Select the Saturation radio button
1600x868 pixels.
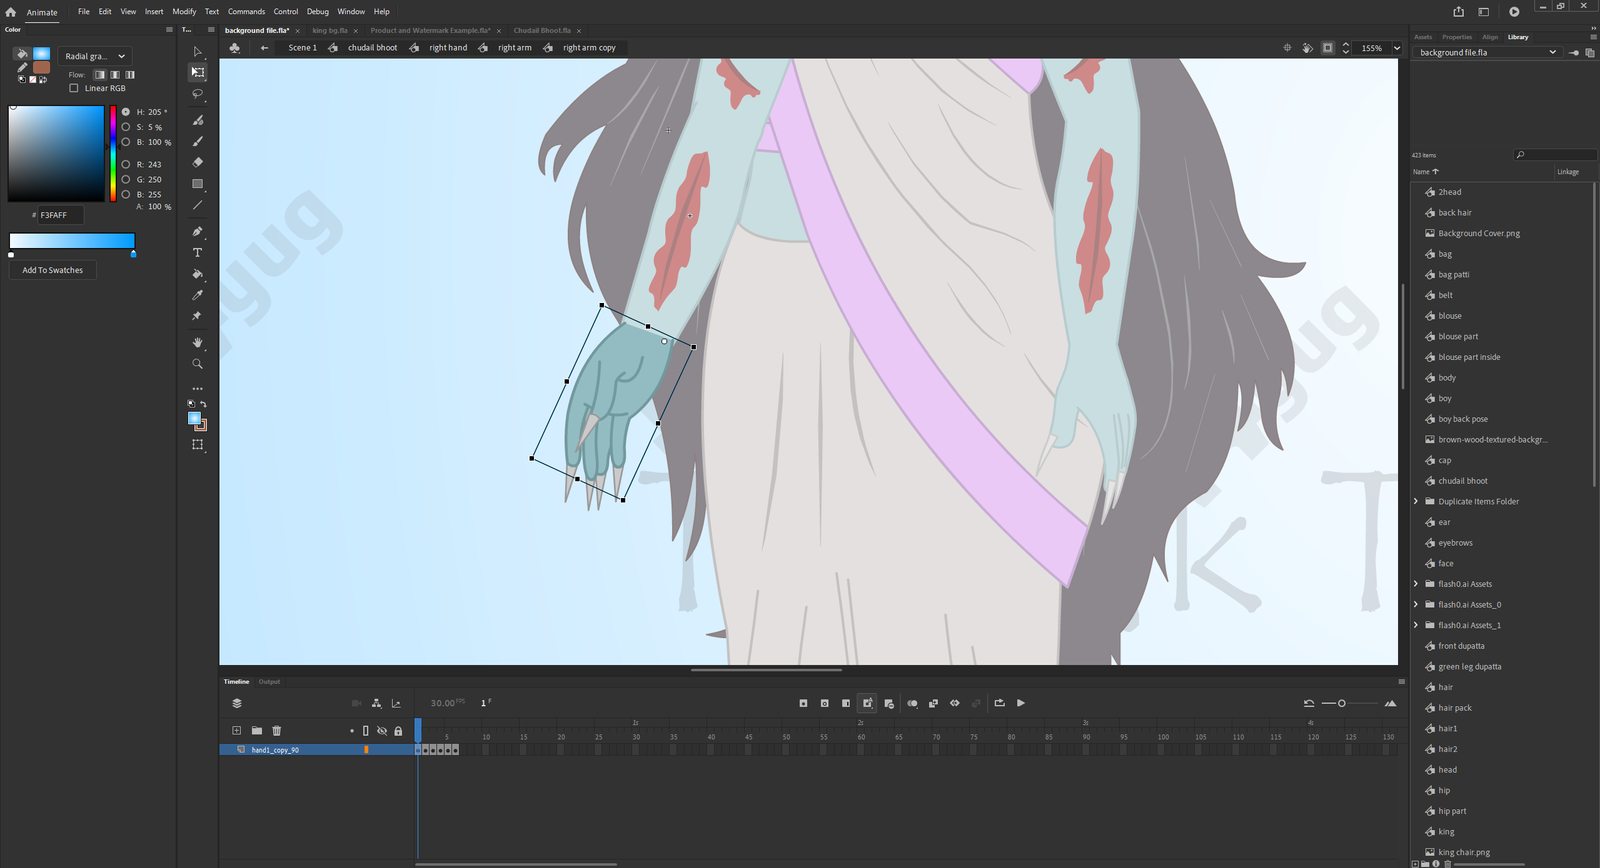[x=126, y=127]
